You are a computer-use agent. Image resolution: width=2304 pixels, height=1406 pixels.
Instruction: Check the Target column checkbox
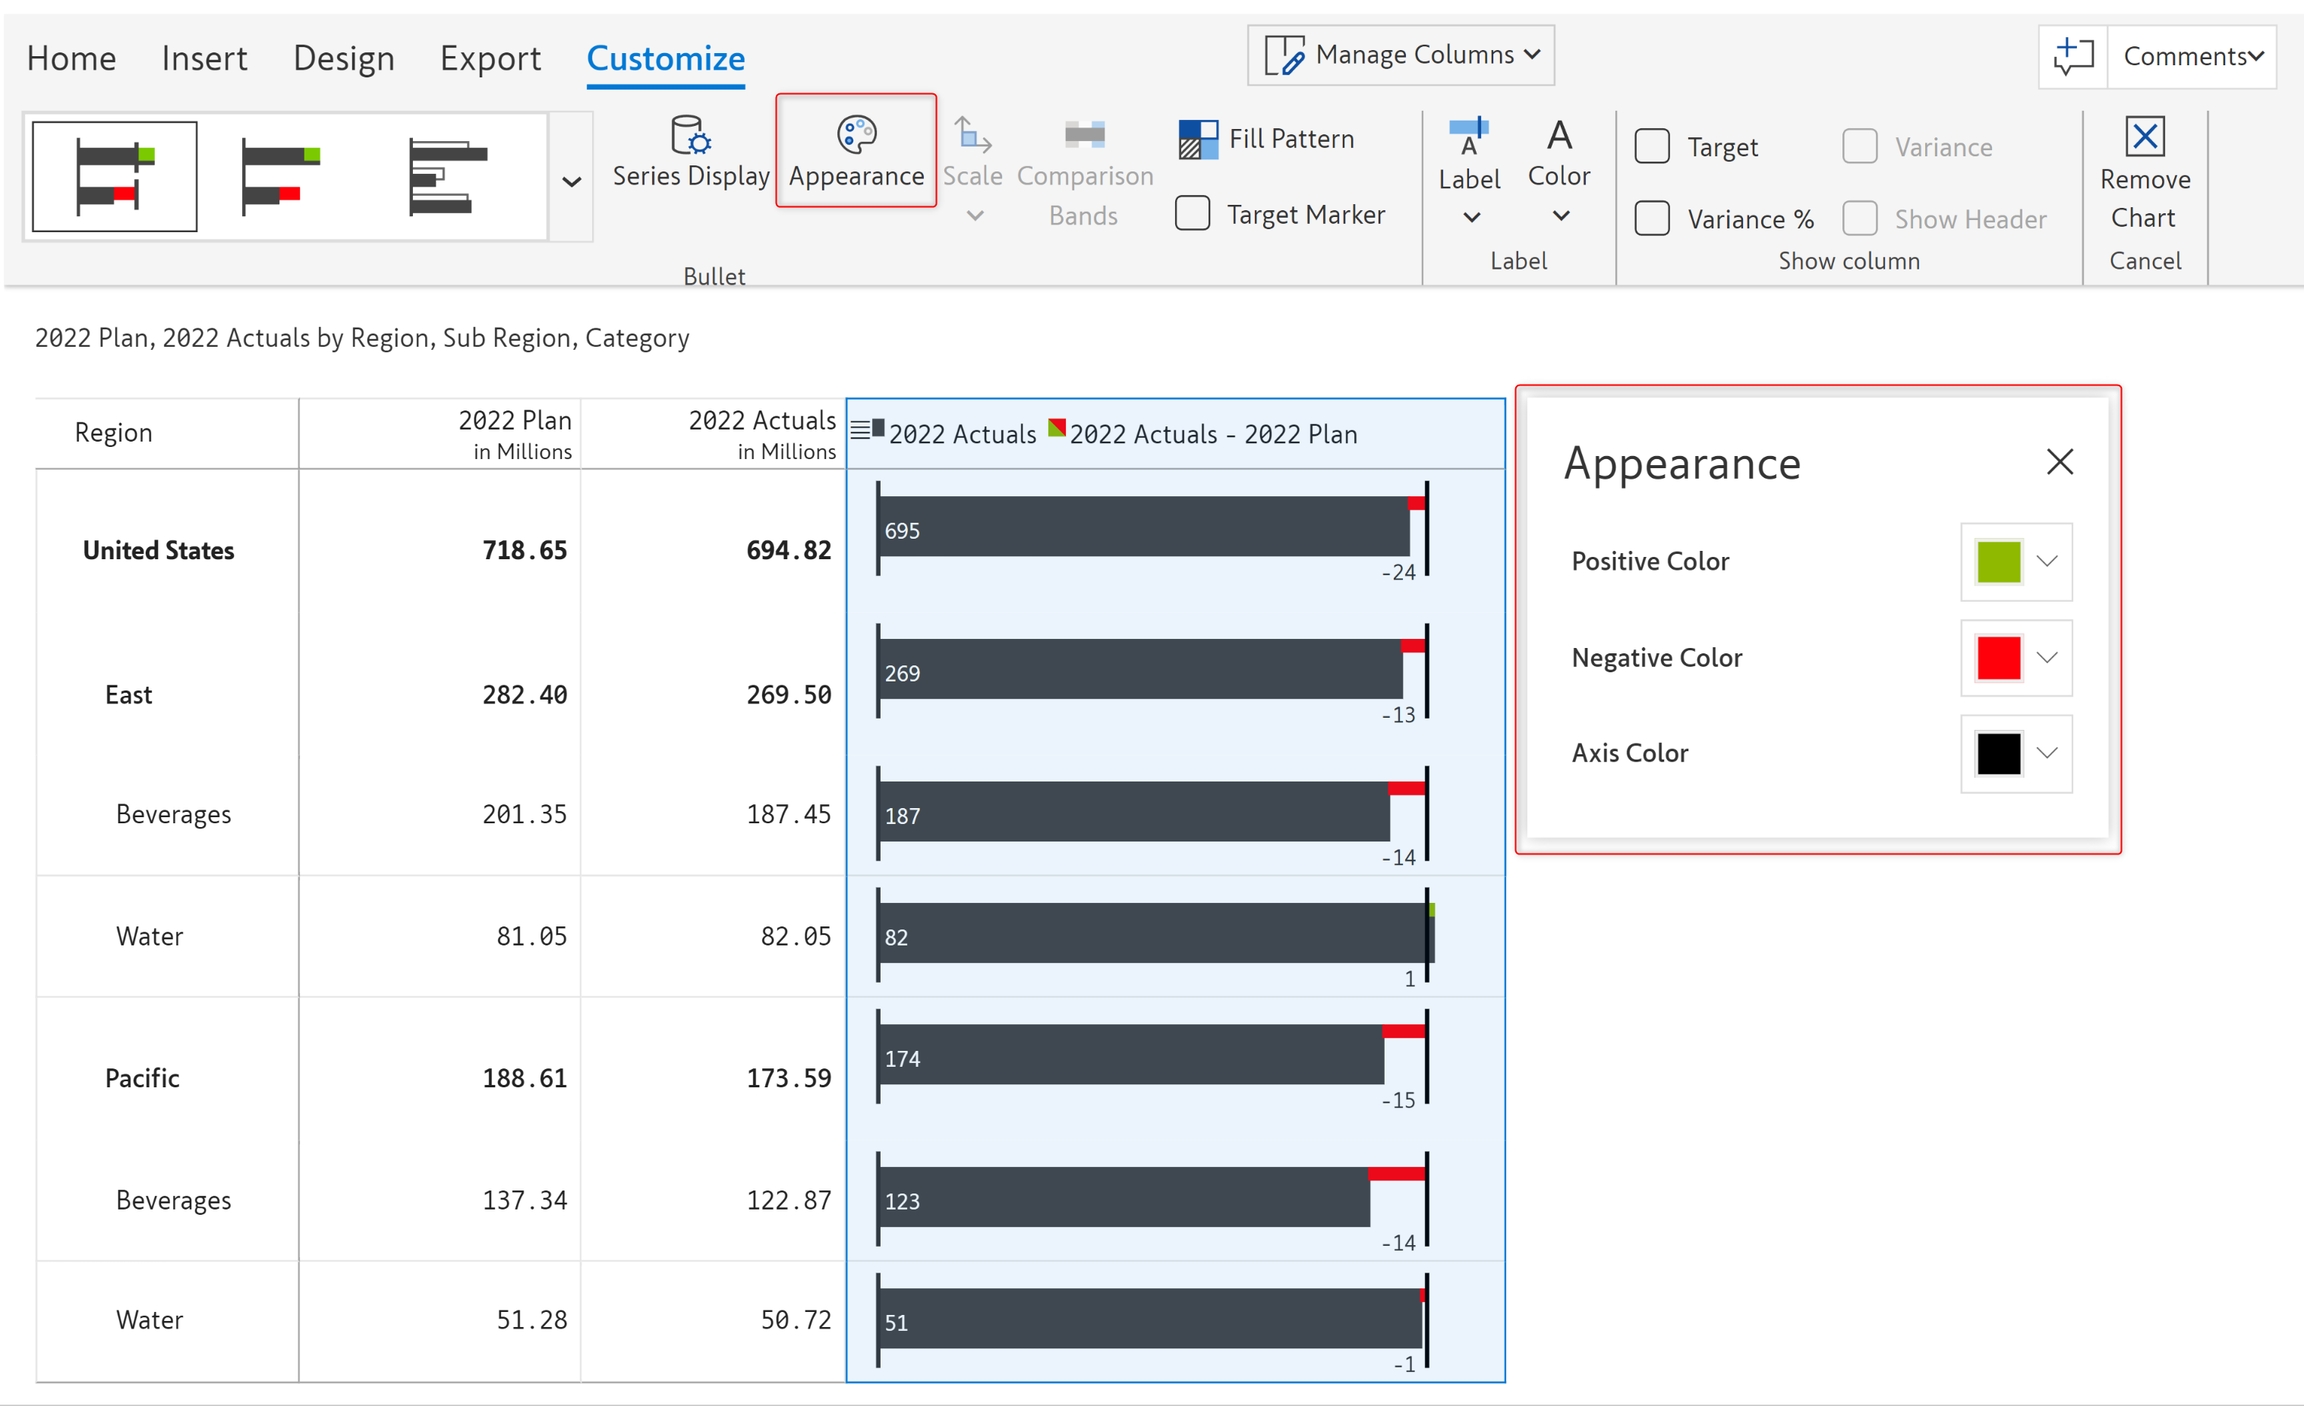pyautogui.click(x=1652, y=147)
